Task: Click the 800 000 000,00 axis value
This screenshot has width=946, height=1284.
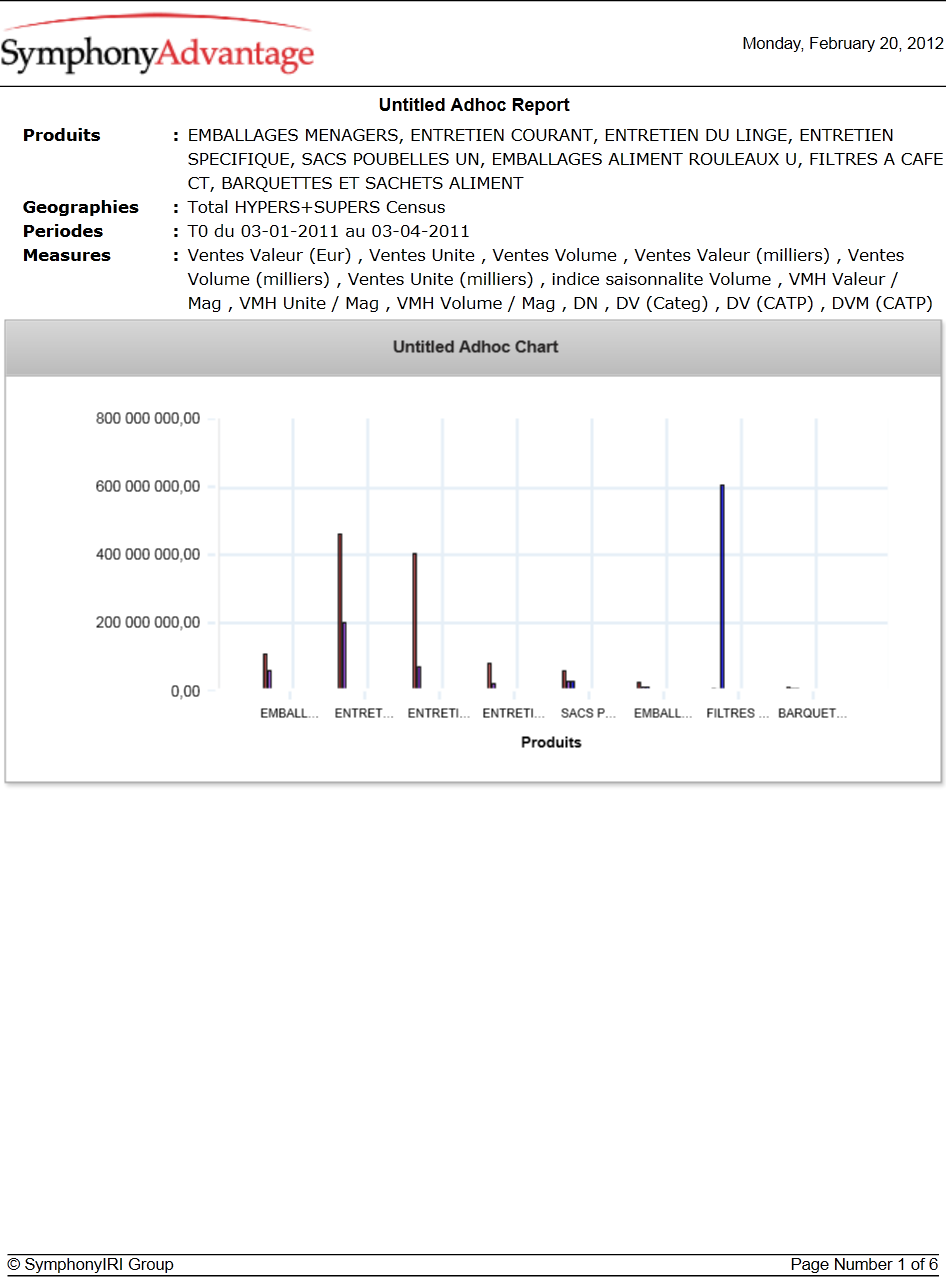Action: [148, 419]
